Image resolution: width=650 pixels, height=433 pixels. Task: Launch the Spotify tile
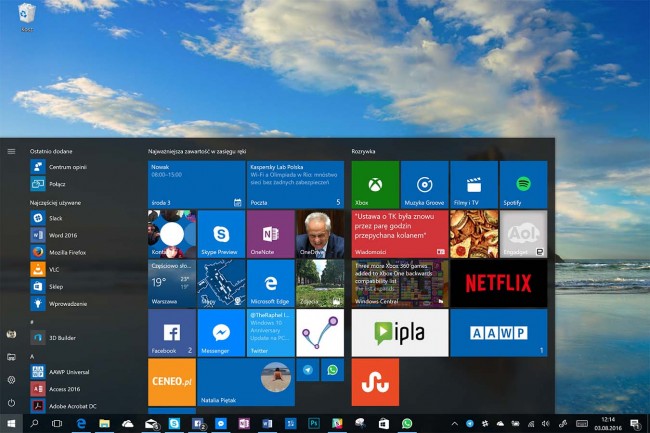(524, 184)
